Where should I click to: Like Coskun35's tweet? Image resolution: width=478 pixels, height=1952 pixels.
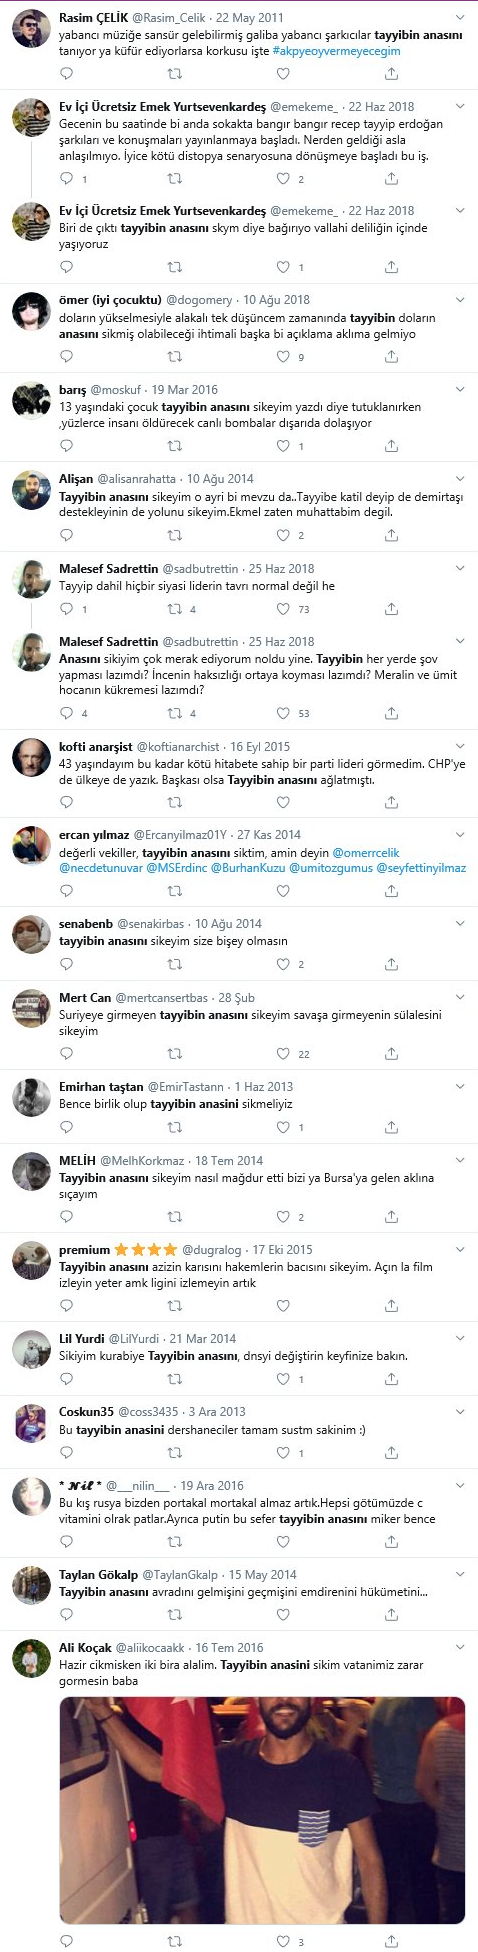coord(283,1453)
